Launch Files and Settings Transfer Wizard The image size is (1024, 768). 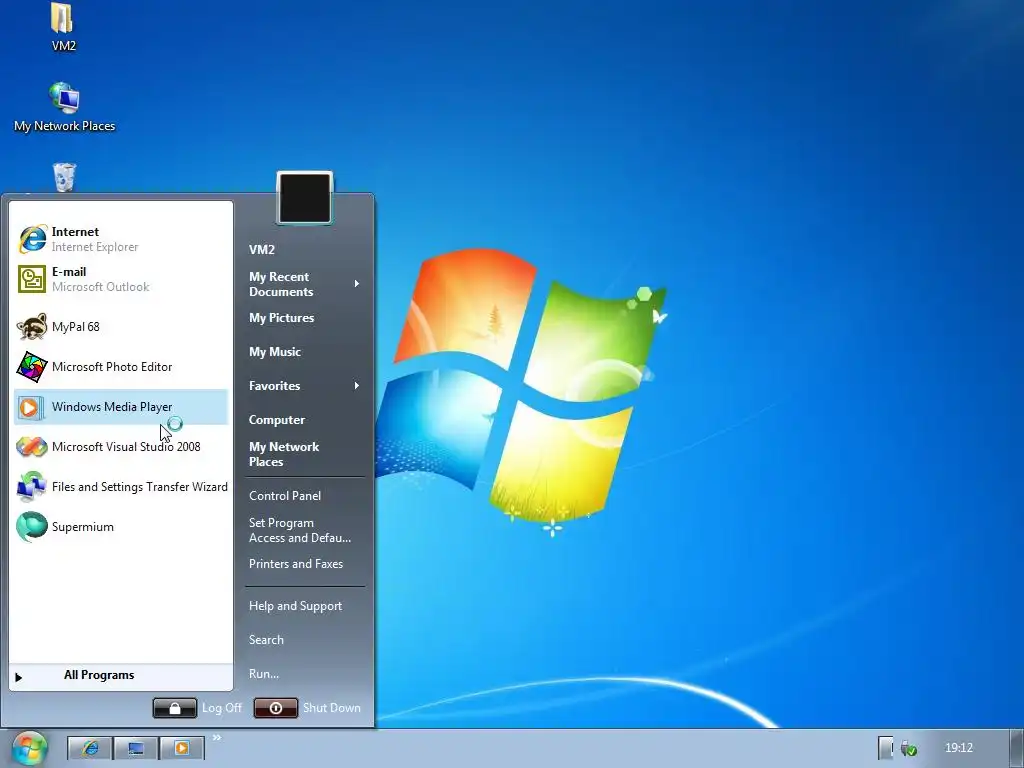pos(121,487)
